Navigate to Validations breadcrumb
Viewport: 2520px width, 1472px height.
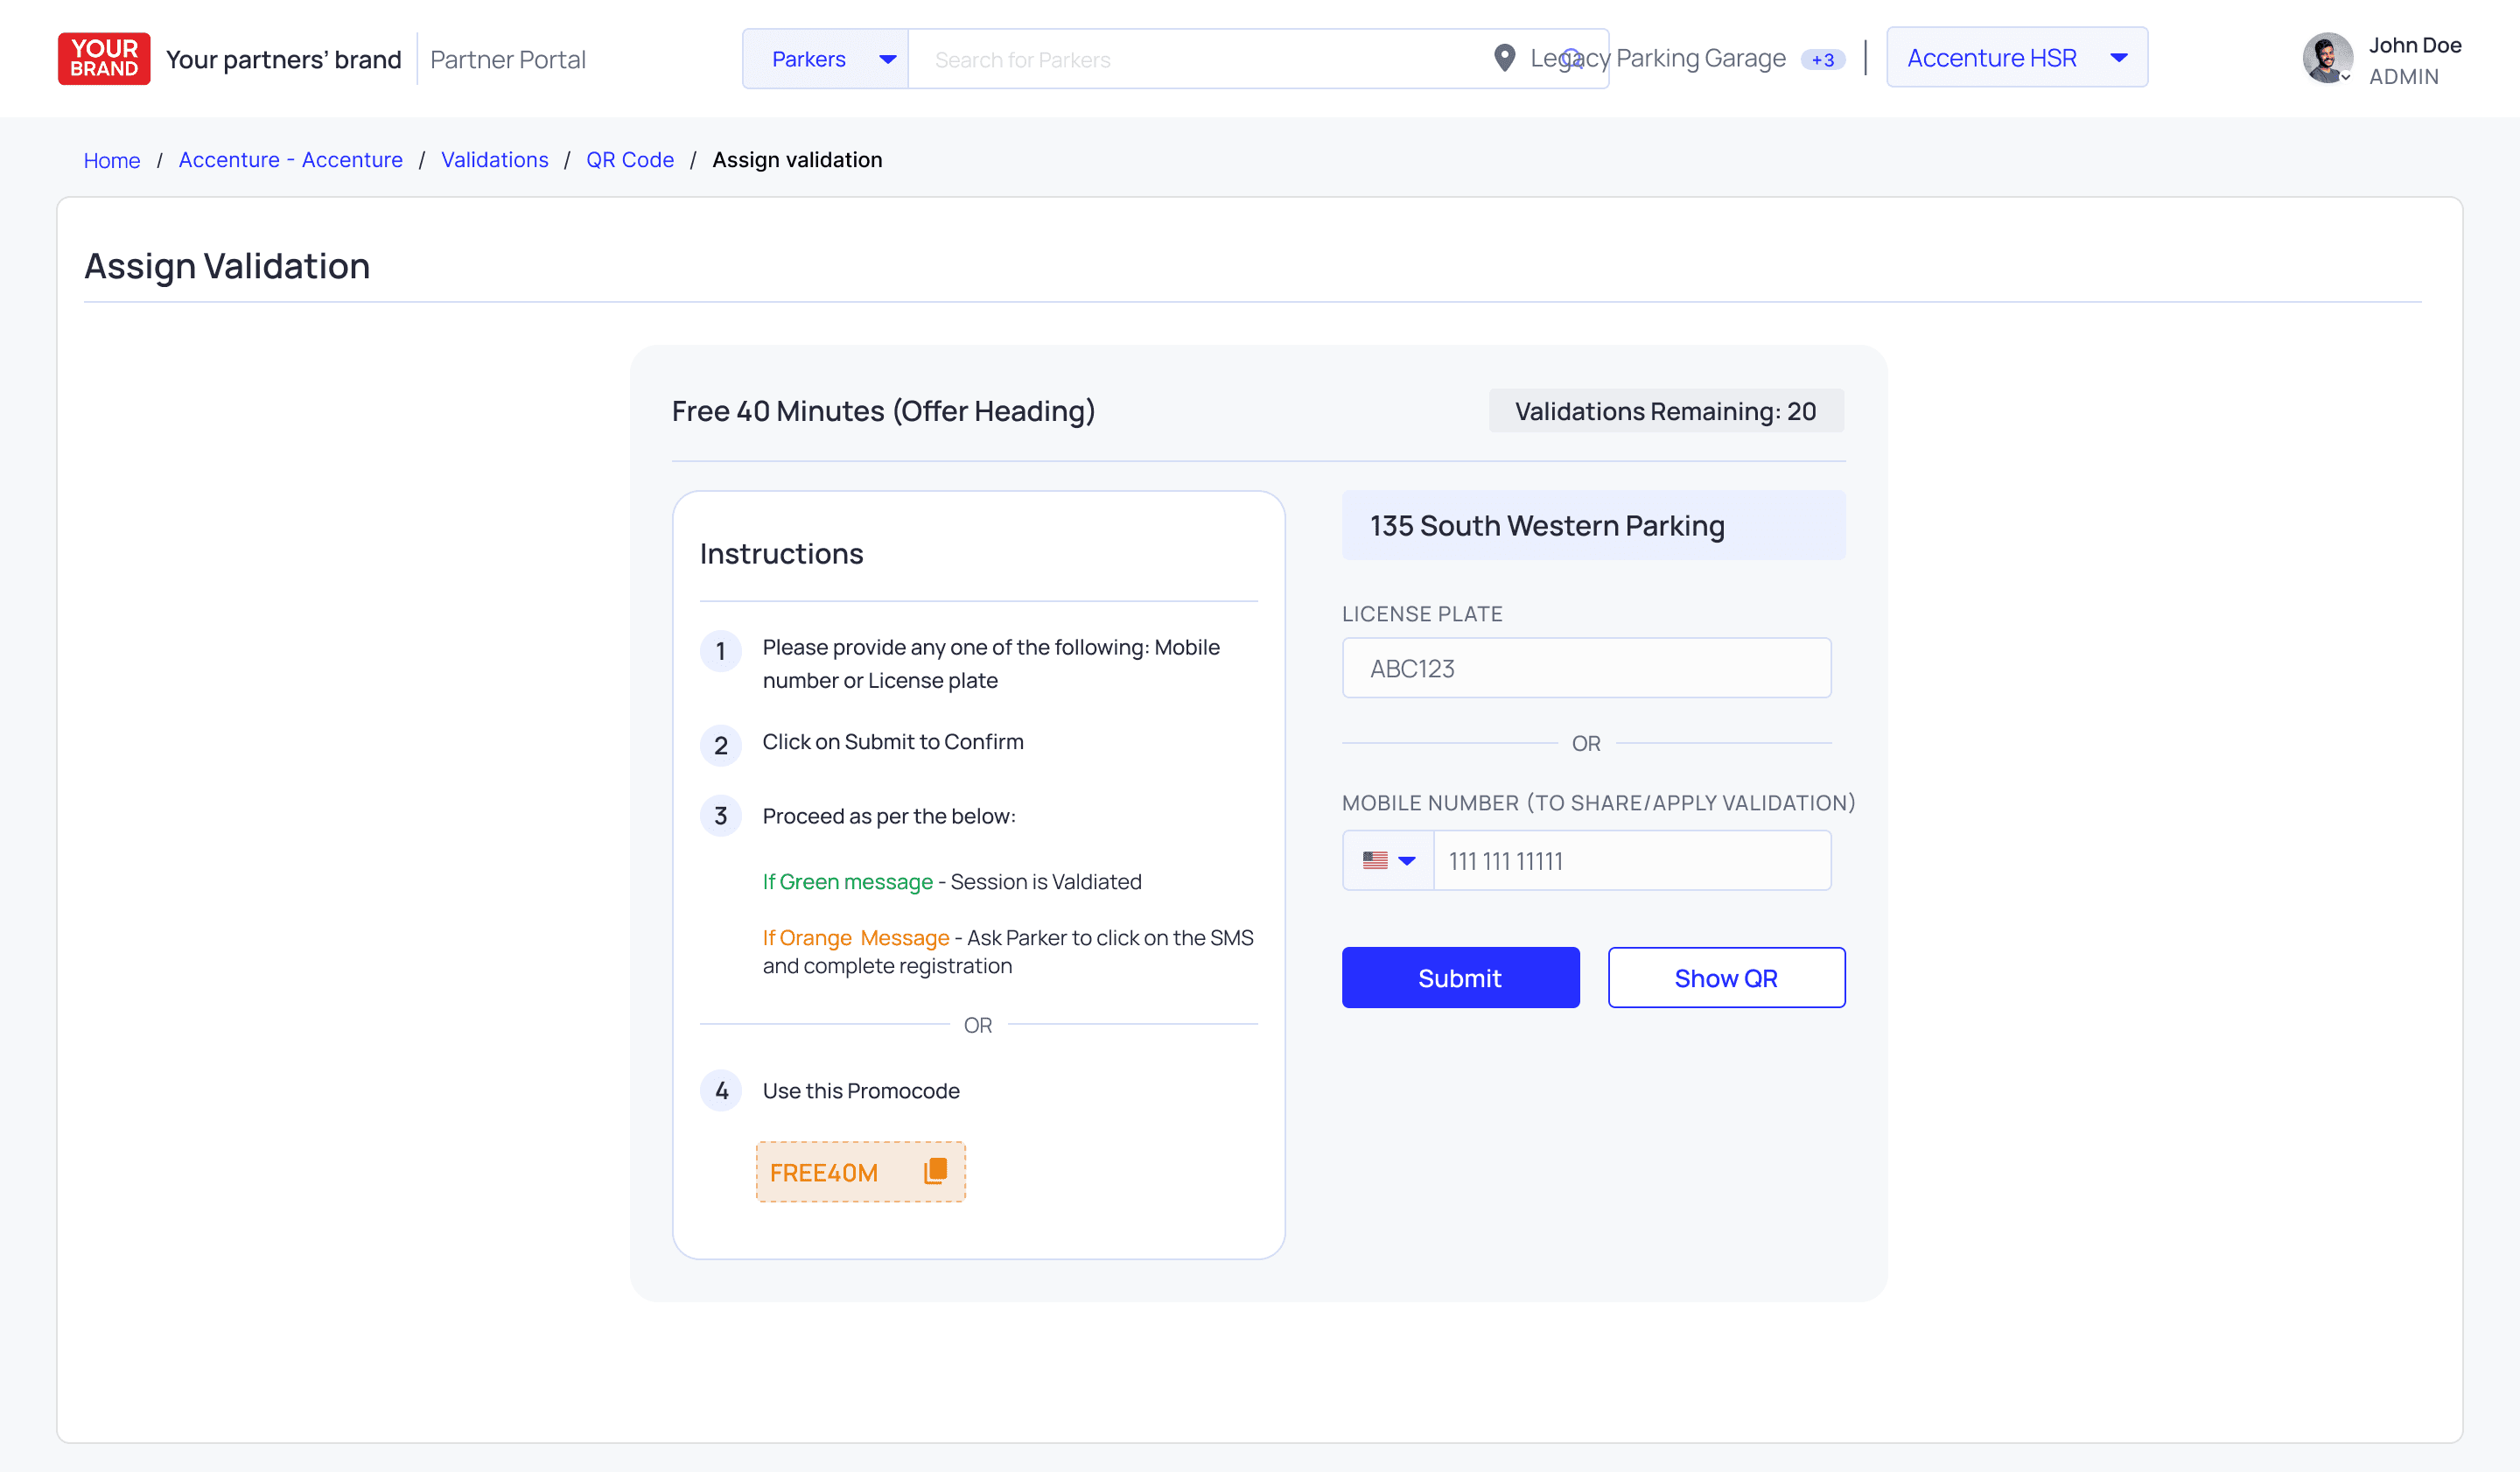pyautogui.click(x=494, y=160)
